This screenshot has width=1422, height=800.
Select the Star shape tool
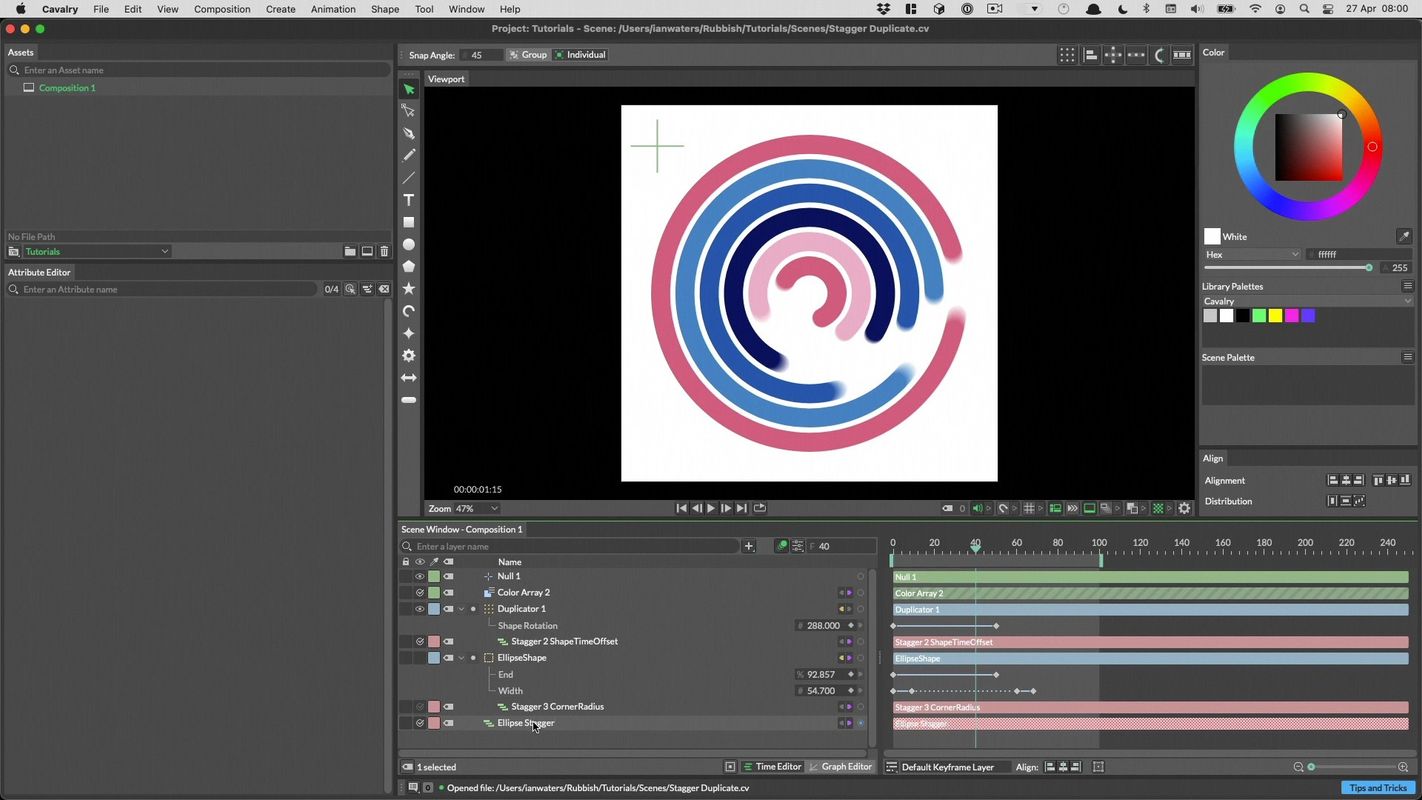(408, 289)
